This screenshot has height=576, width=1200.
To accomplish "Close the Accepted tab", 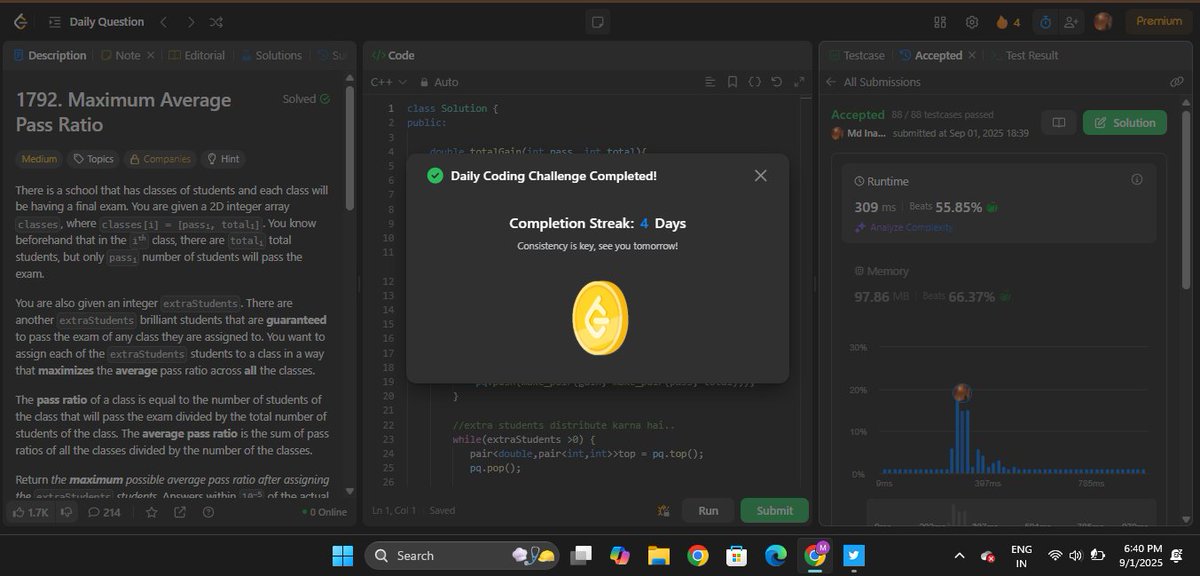I will [x=973, y=56].
